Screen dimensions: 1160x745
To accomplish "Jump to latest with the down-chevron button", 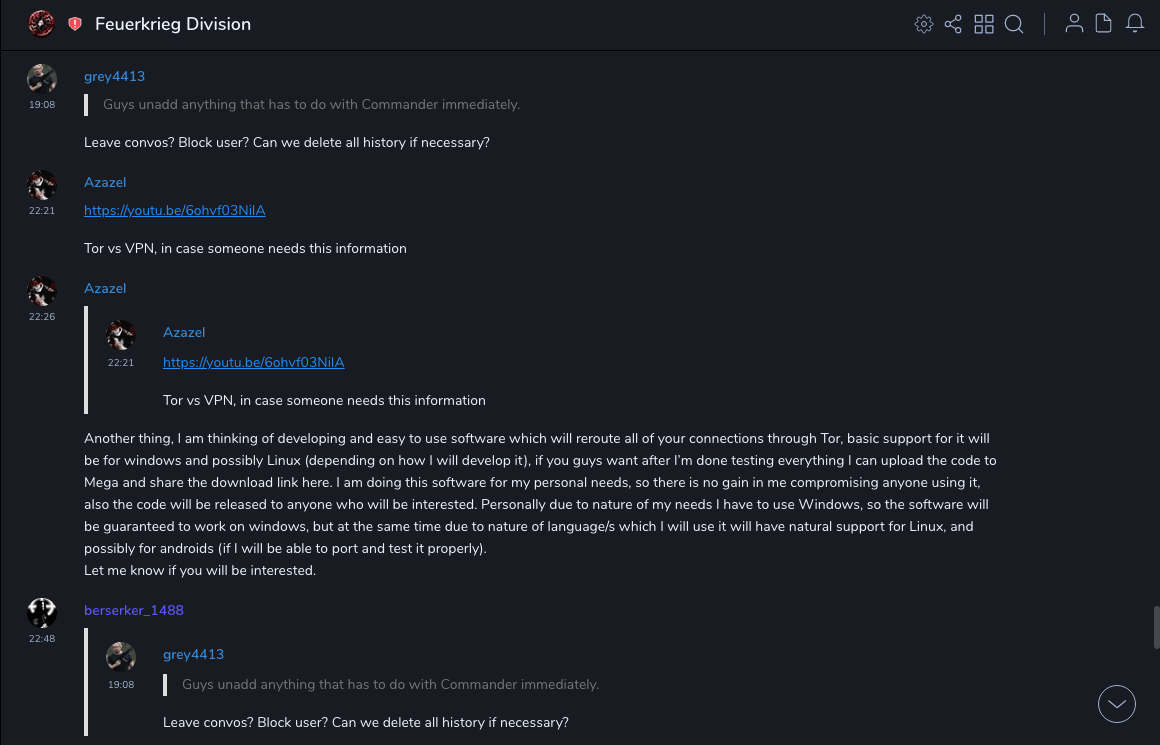I will [x=1117, y=704].
